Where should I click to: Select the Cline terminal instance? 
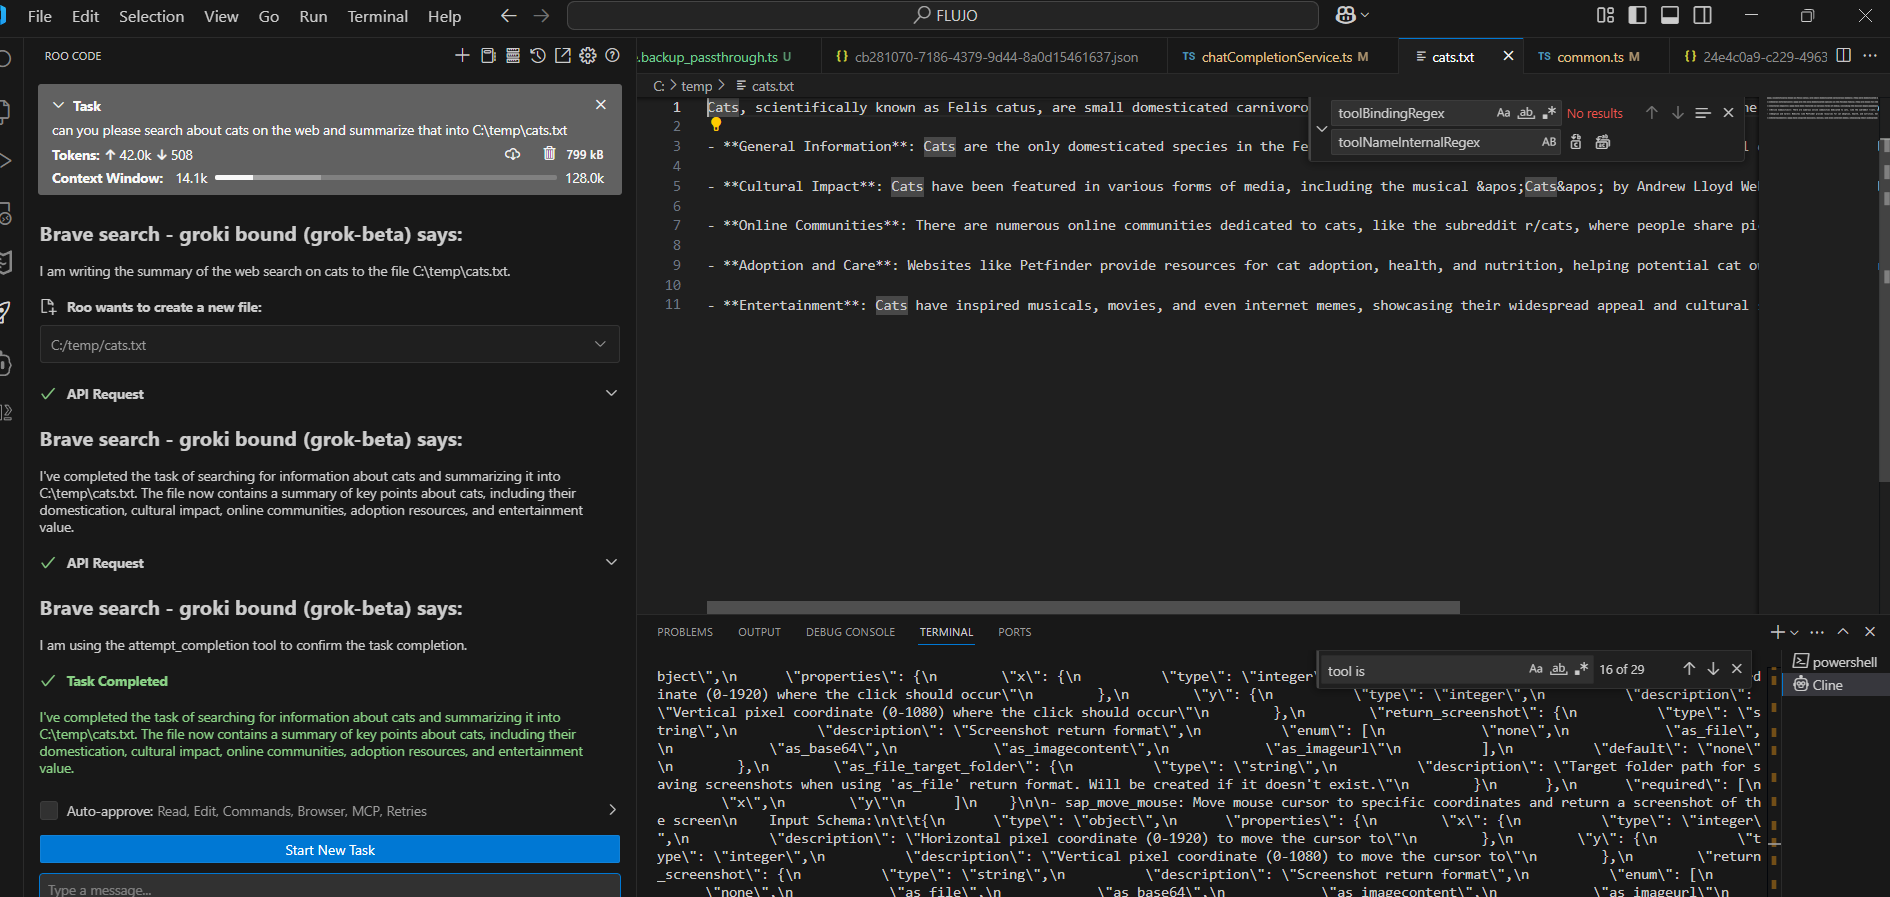(1826, 685)
